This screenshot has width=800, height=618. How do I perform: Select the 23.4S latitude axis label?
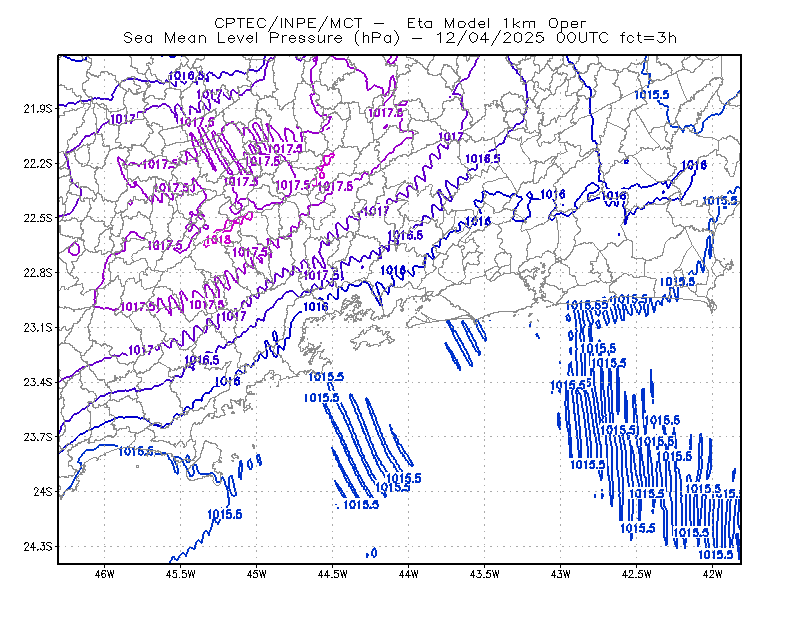[x=38, y=382]
